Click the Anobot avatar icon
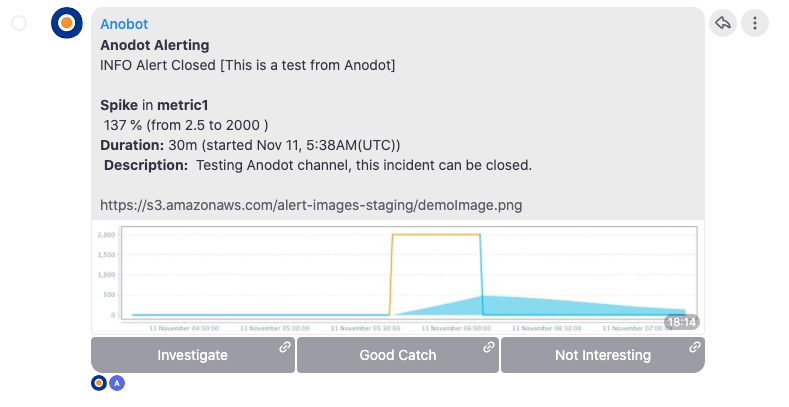The height and width of the screenshot is (407, 789). tap(66, 23)
